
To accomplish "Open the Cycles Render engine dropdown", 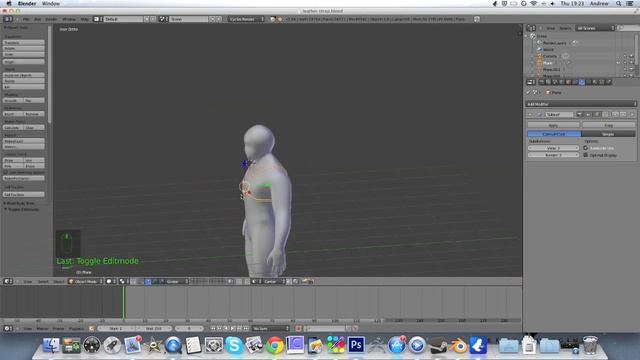I will pos(246,19).
